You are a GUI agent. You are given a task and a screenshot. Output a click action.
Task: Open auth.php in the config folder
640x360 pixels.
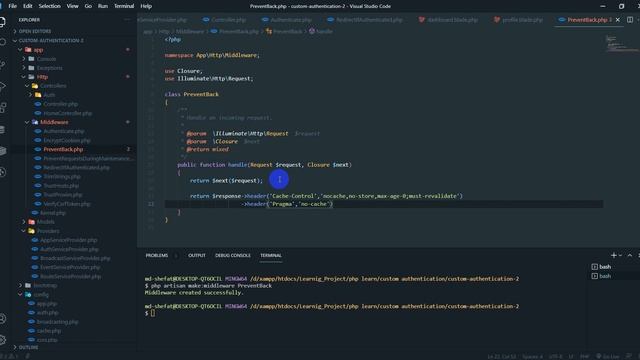[x=47, y=313]
